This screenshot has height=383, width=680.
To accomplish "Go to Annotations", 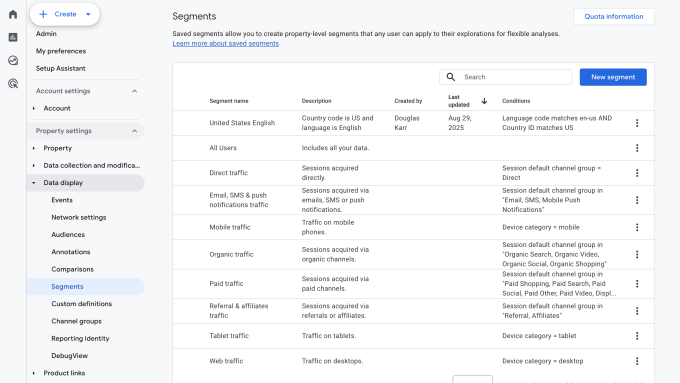I will click(71, 252).
